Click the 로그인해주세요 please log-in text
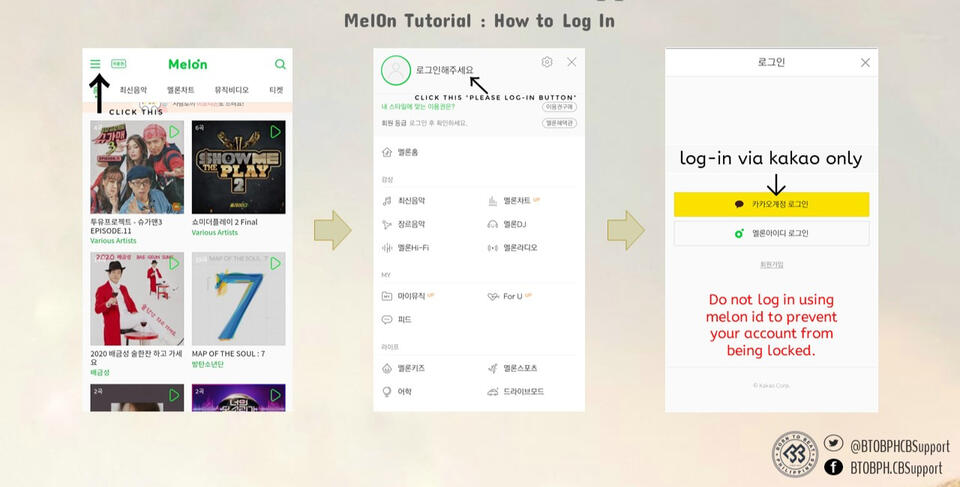 [444, 70]
